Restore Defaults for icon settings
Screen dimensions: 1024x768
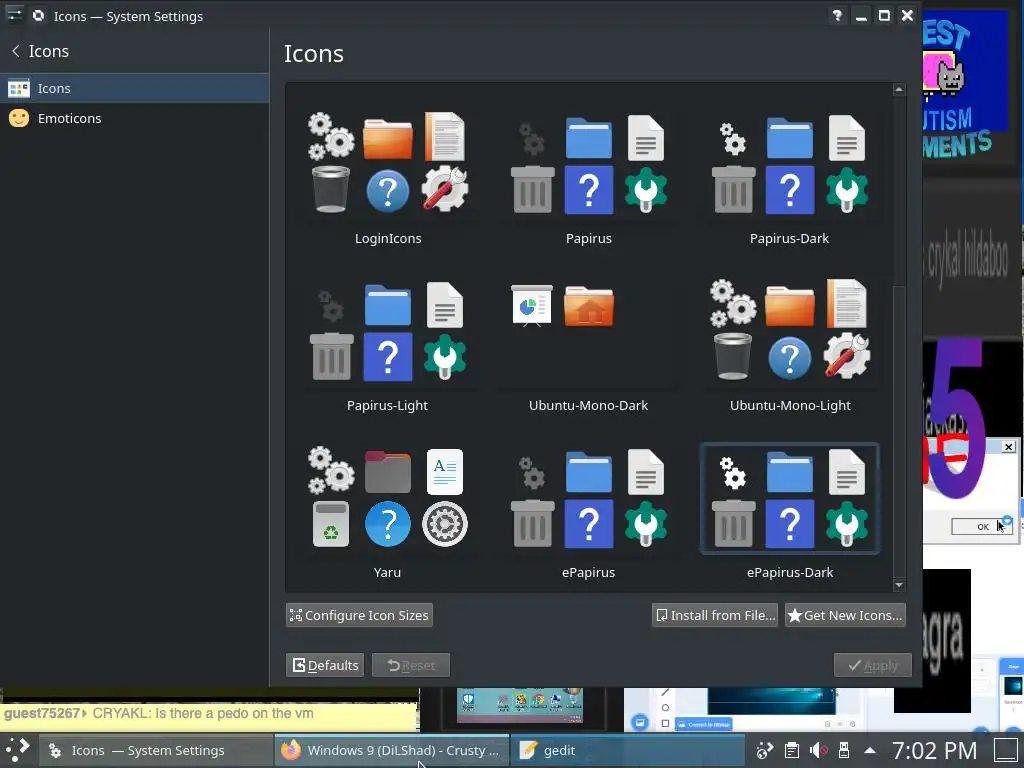[x=325, y=665]
